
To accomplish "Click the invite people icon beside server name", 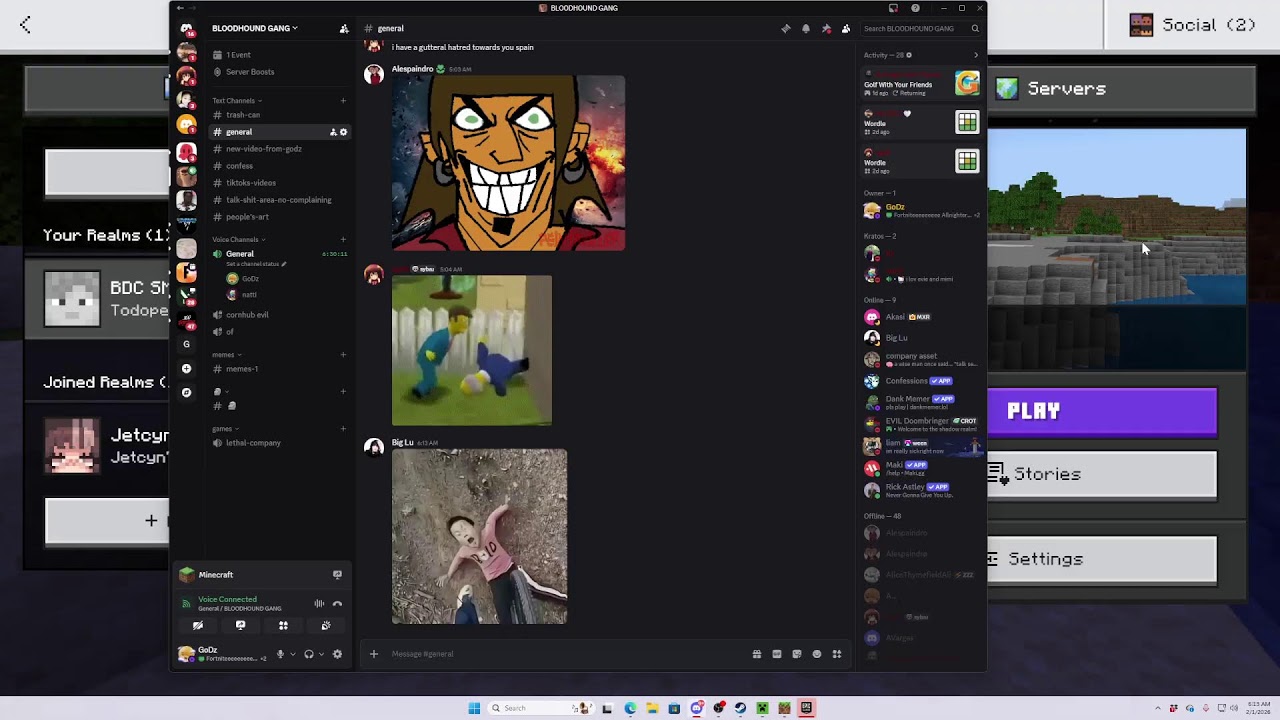I will [x=344, y=29].
